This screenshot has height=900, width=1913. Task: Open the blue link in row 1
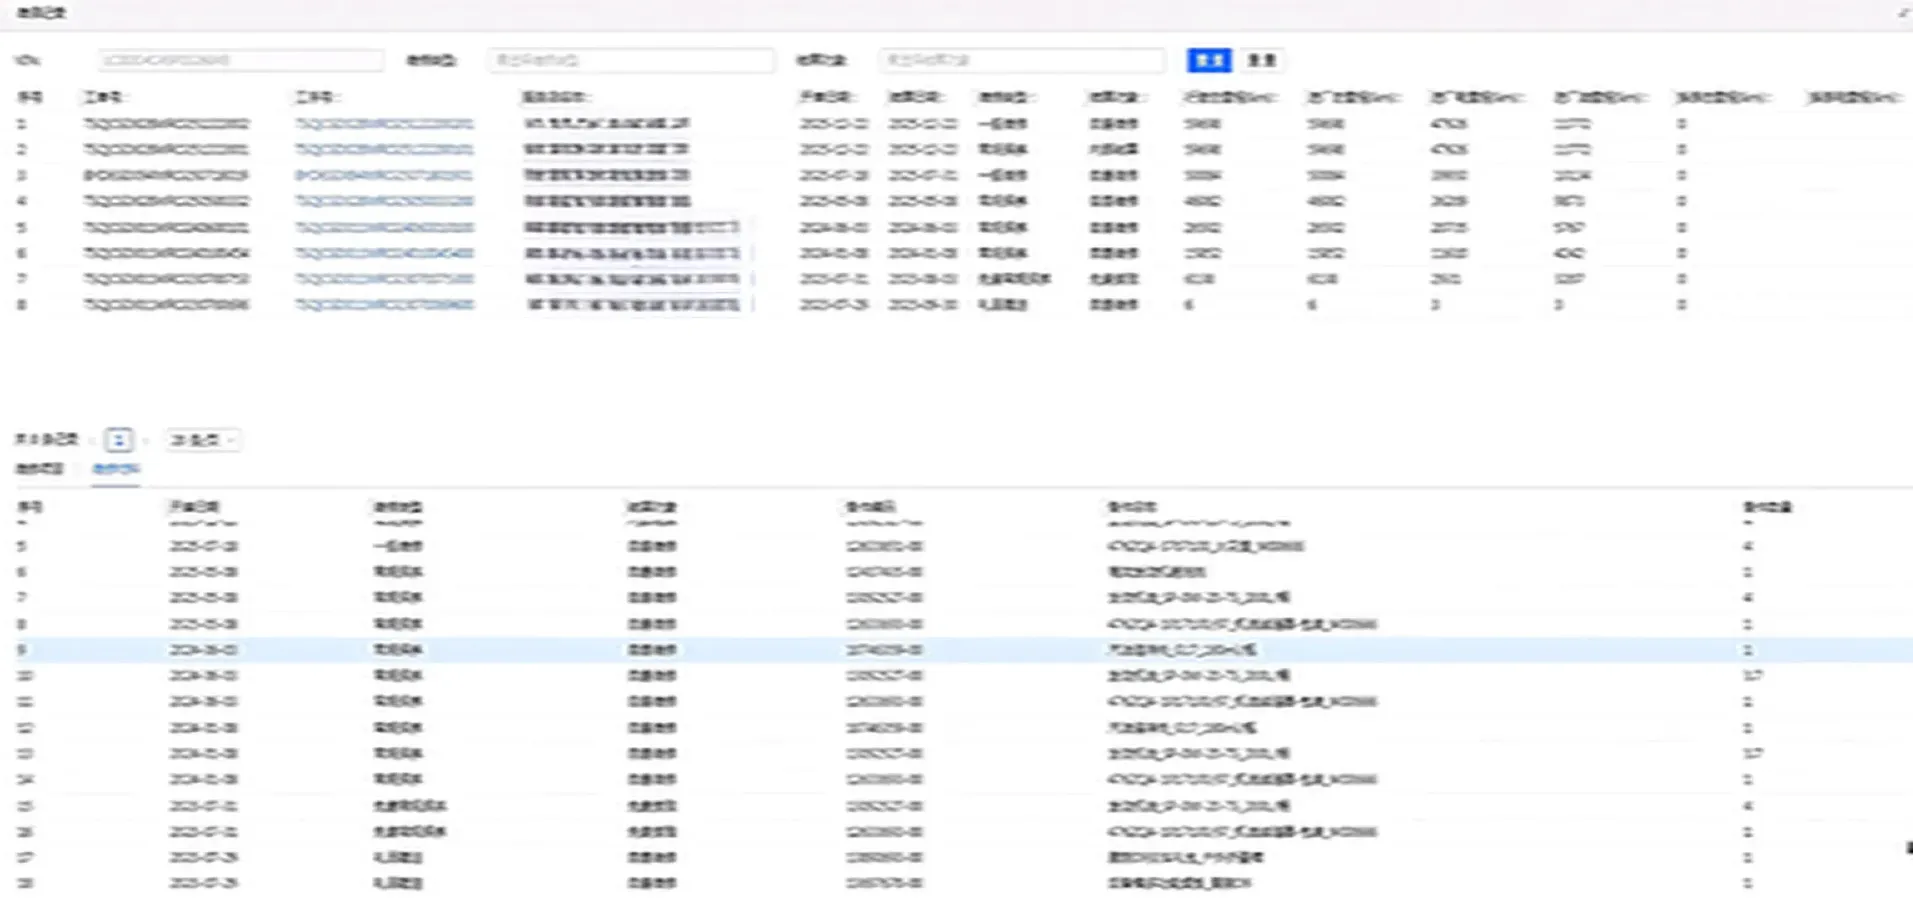pyautogui.click(x=384, y=124)
